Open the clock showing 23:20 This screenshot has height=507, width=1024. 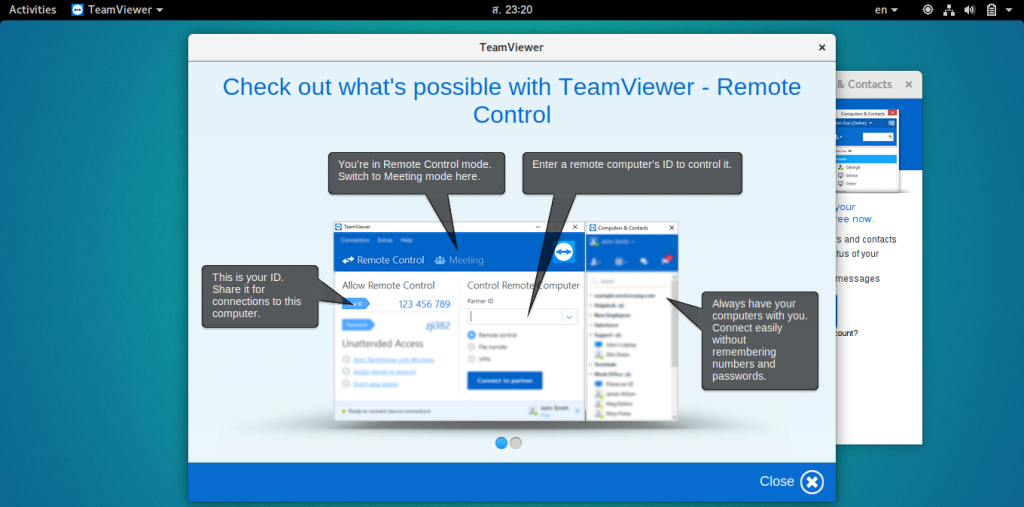[x=512, y=10]
